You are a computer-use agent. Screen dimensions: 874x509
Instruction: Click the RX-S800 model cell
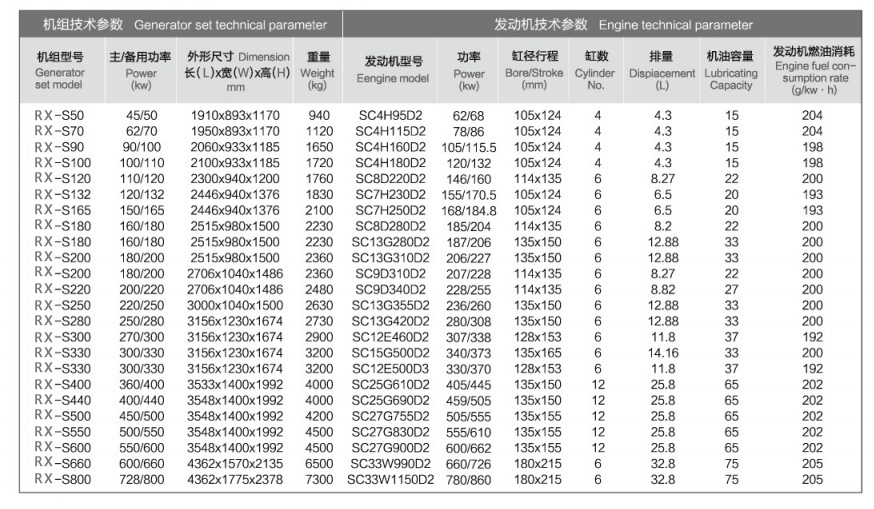(62, 479)
